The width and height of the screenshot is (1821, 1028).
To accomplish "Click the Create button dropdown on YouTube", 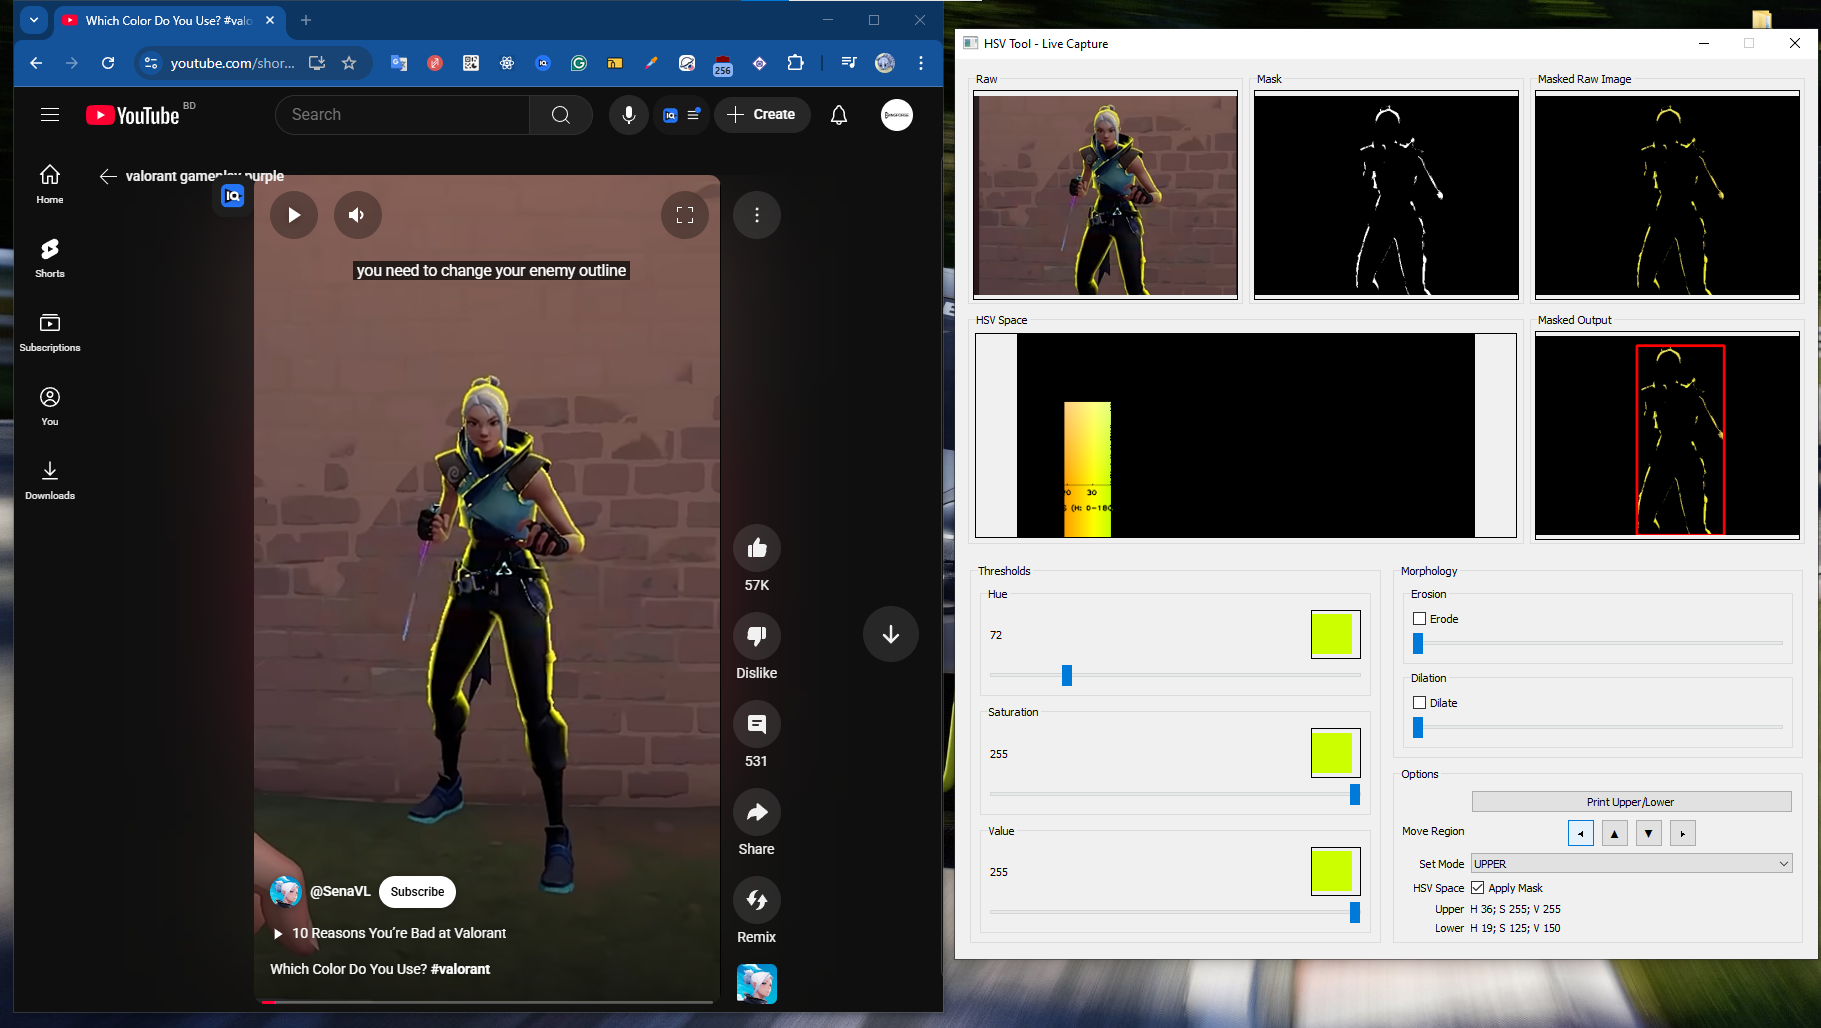I will (762, 115).
